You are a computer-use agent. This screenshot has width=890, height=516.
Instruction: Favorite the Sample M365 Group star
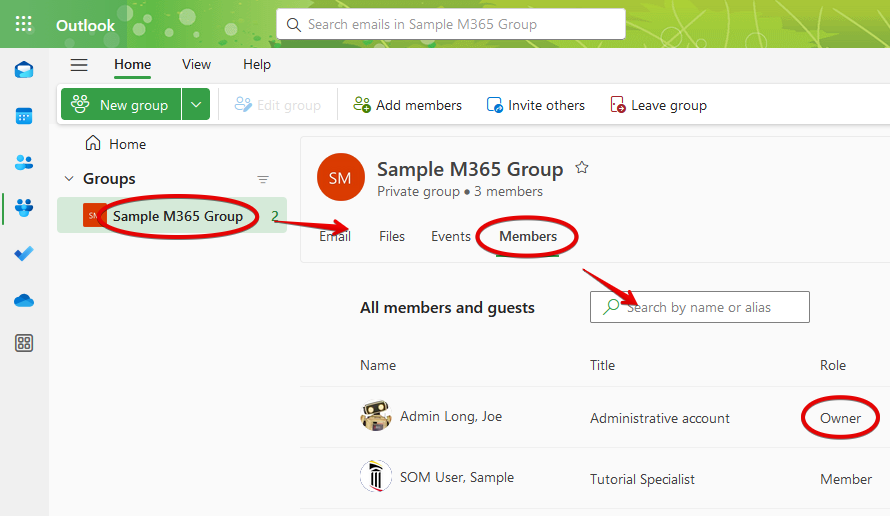point(582,168)
